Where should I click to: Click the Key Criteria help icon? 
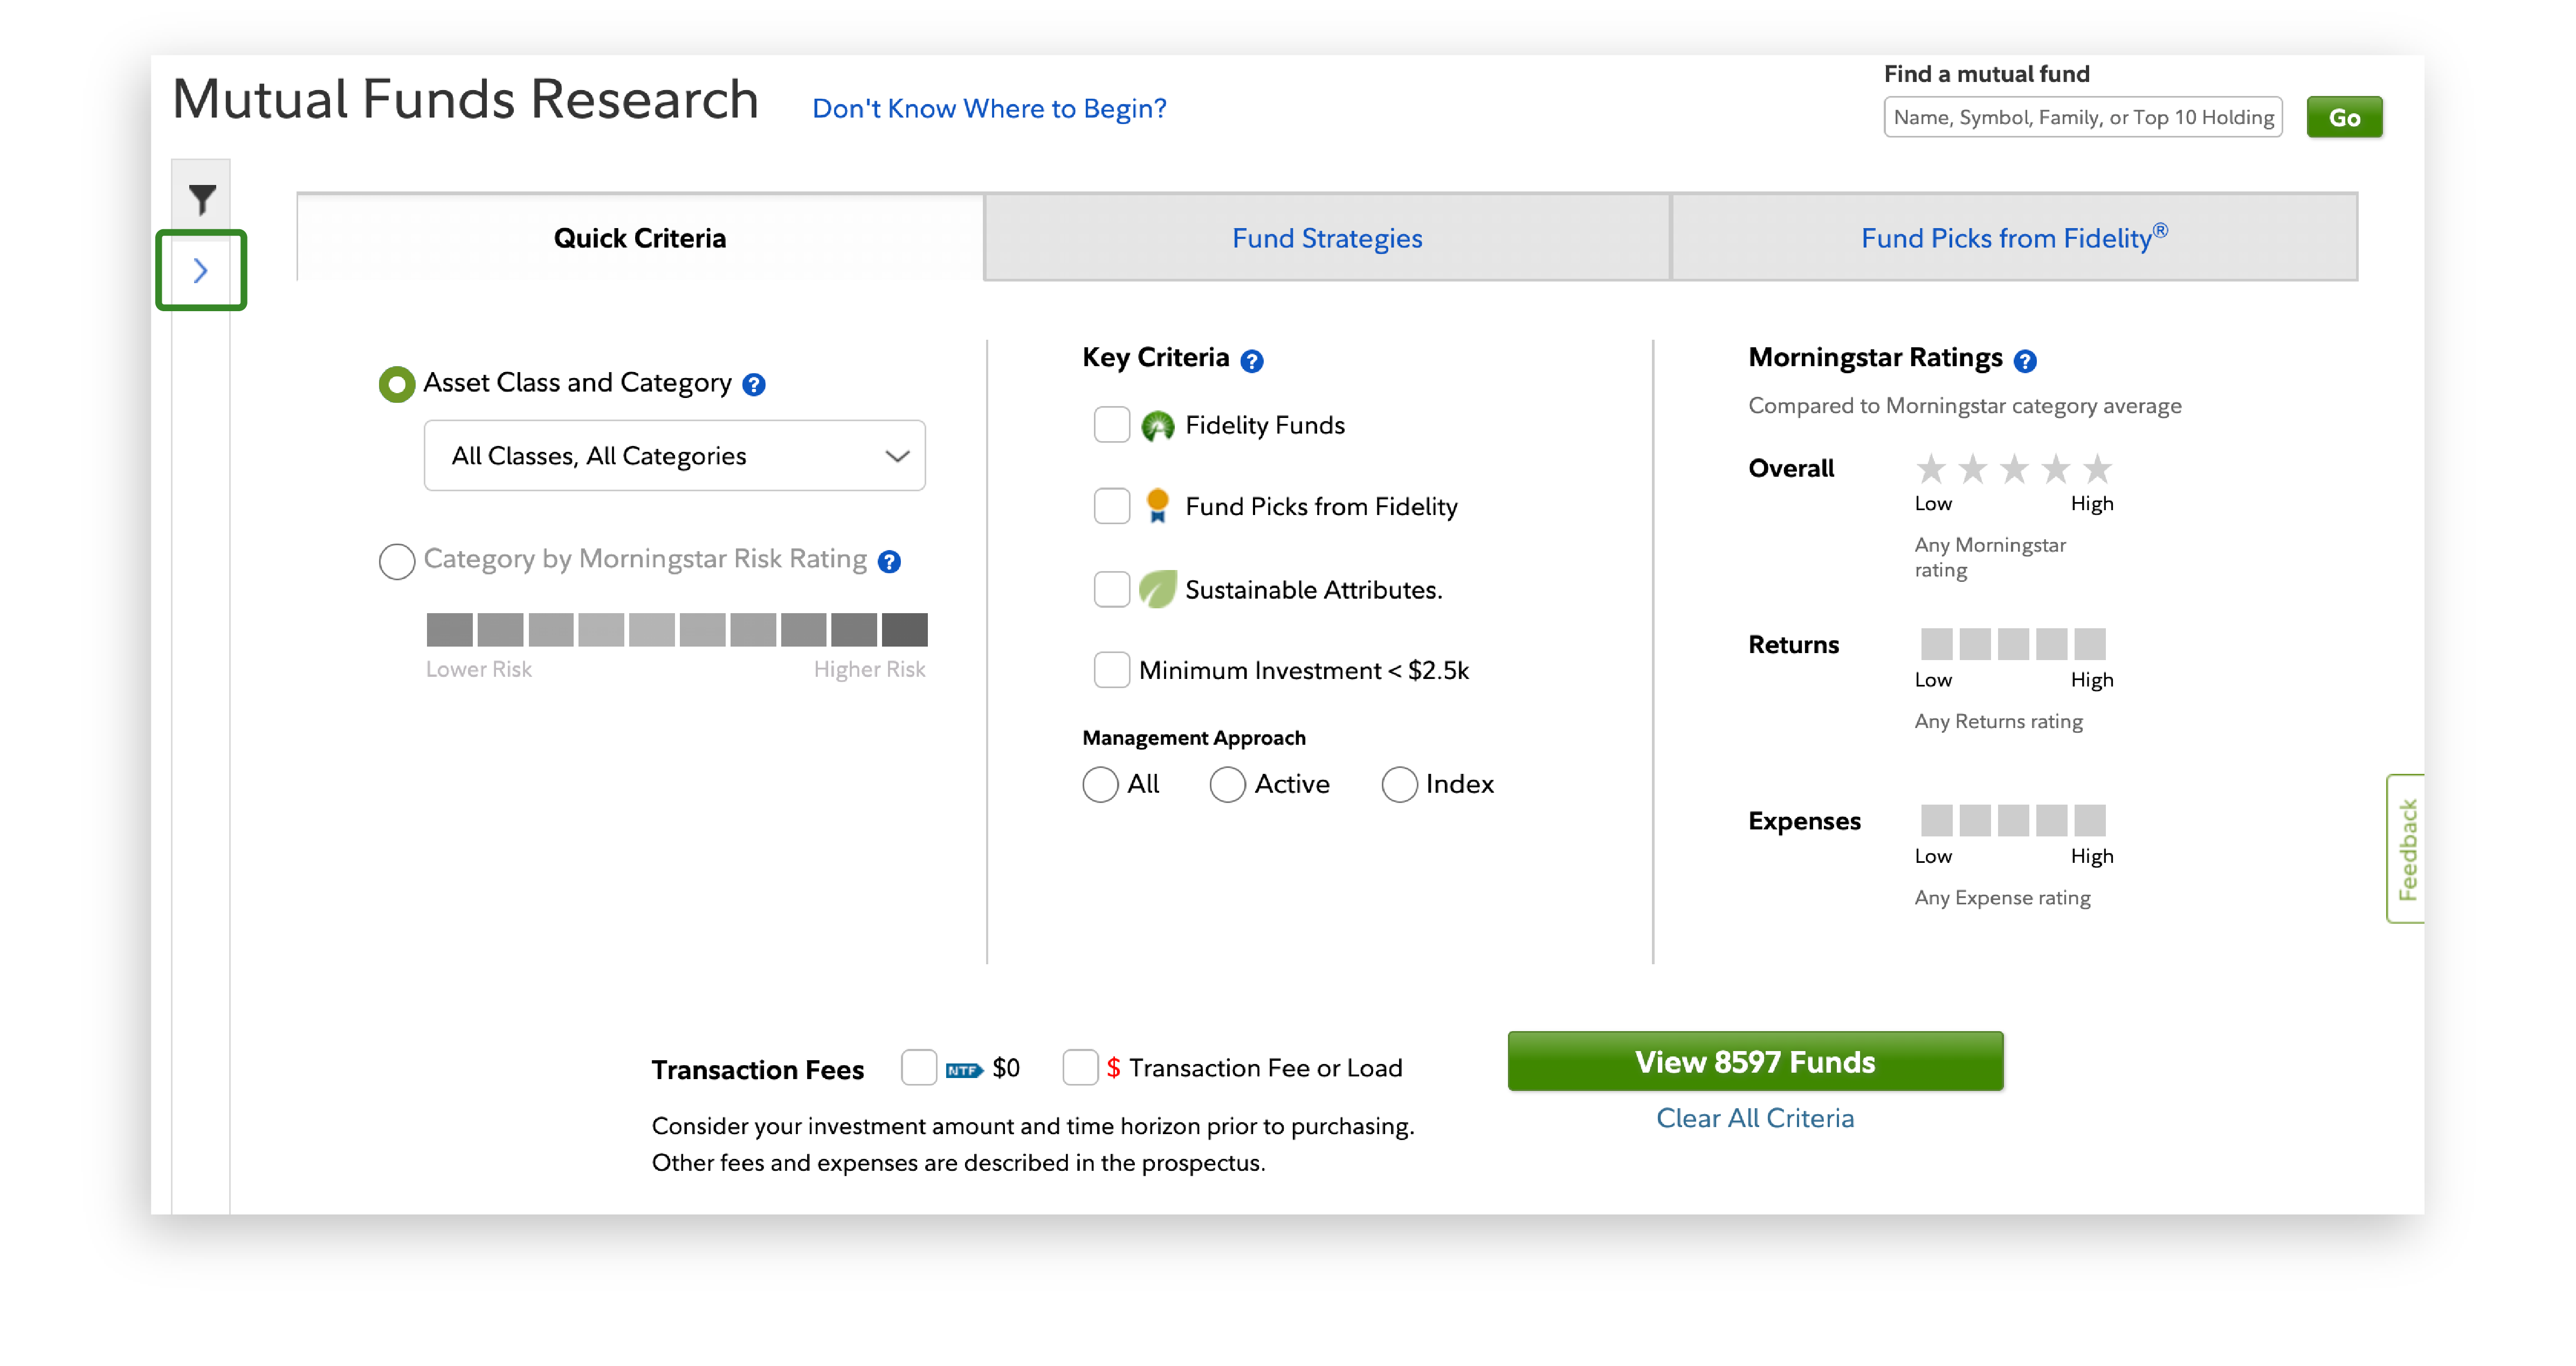coord(1251,360)
